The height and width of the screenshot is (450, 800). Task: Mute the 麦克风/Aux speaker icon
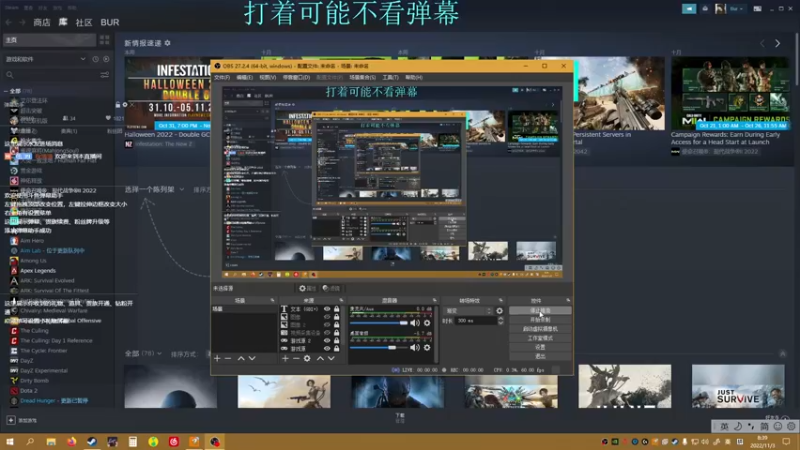415,323
